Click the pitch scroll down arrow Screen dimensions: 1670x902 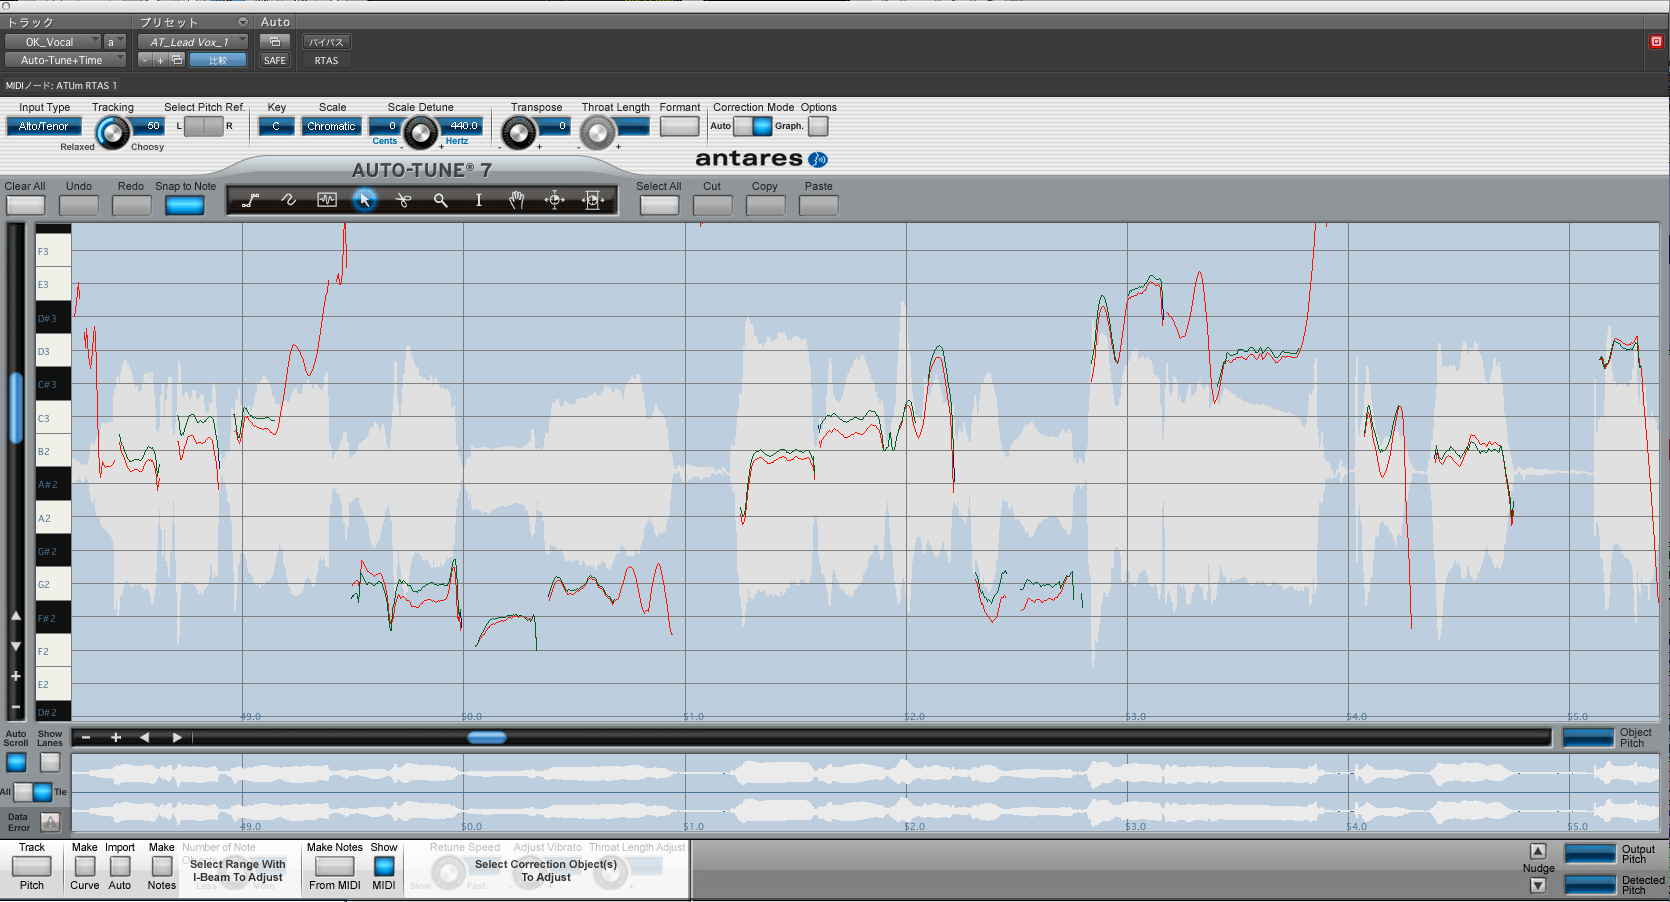[16, 646]
